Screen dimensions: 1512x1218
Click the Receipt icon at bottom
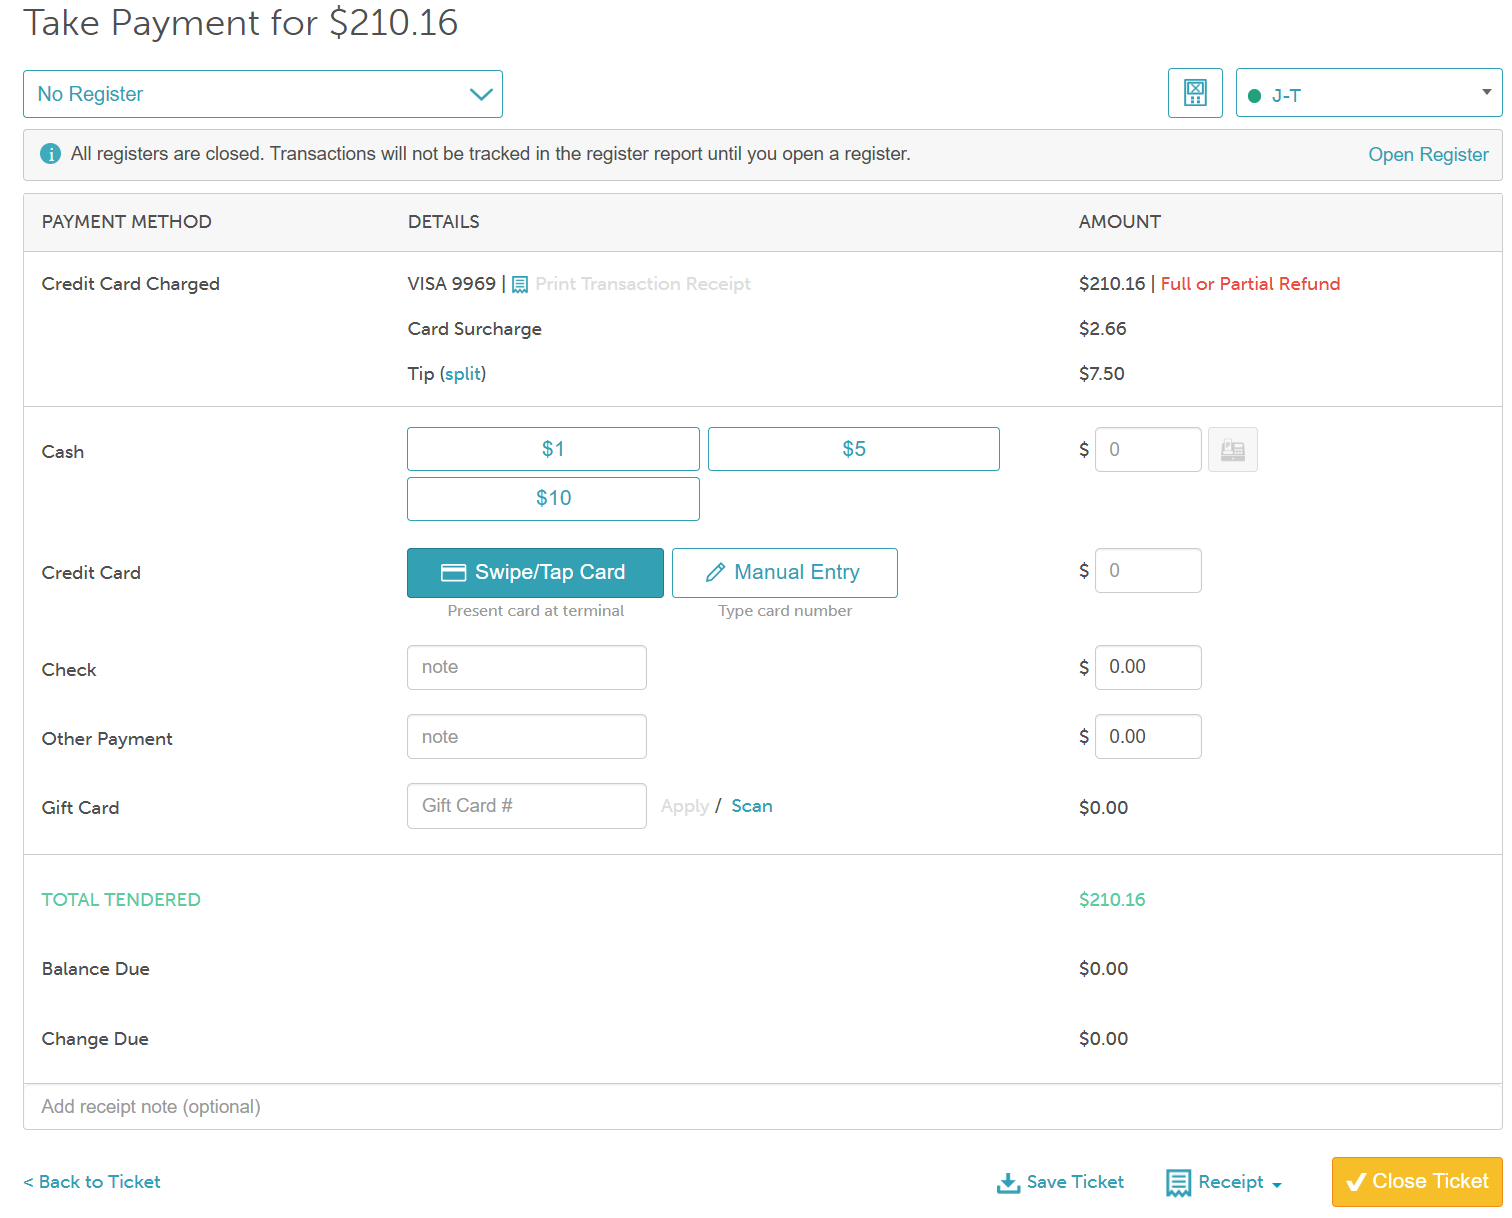tap(1179, 1183)
